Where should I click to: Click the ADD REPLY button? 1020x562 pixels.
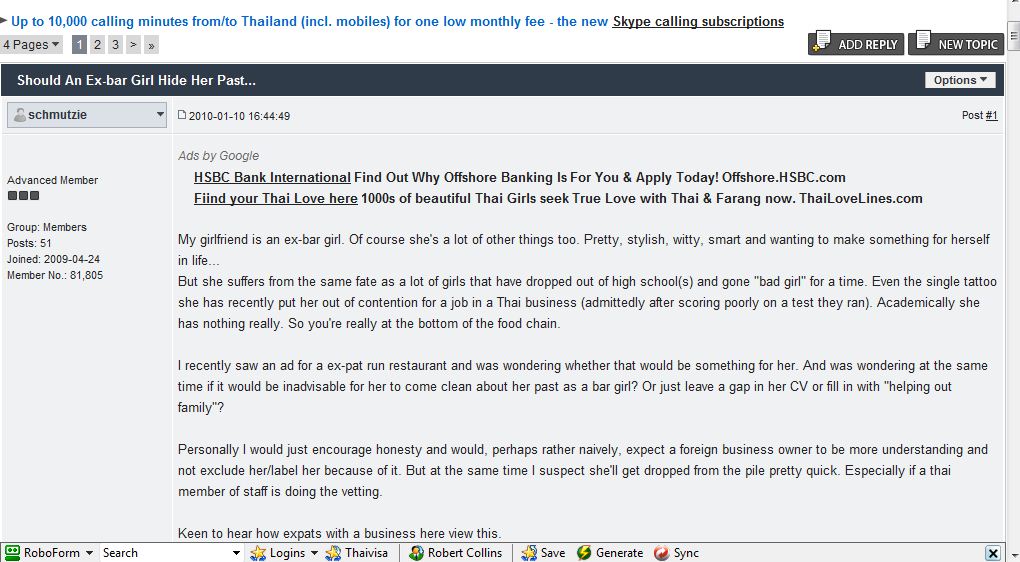[x=856, y=44]
